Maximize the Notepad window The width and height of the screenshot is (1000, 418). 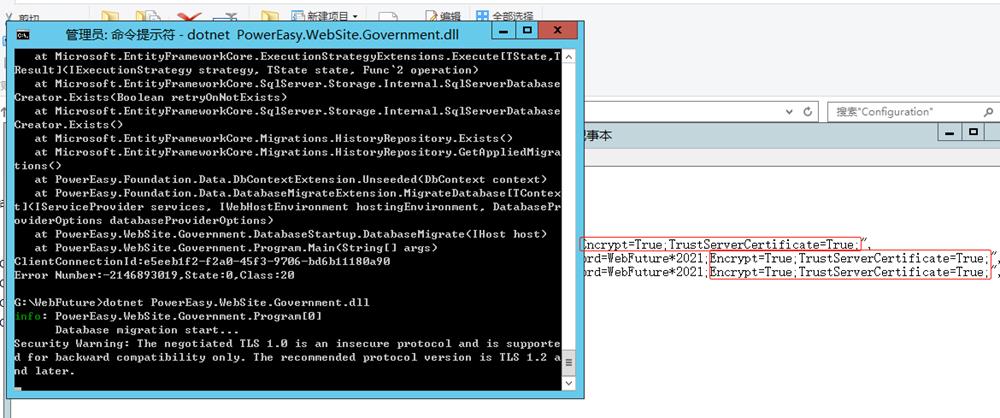(x=973, y=134)
